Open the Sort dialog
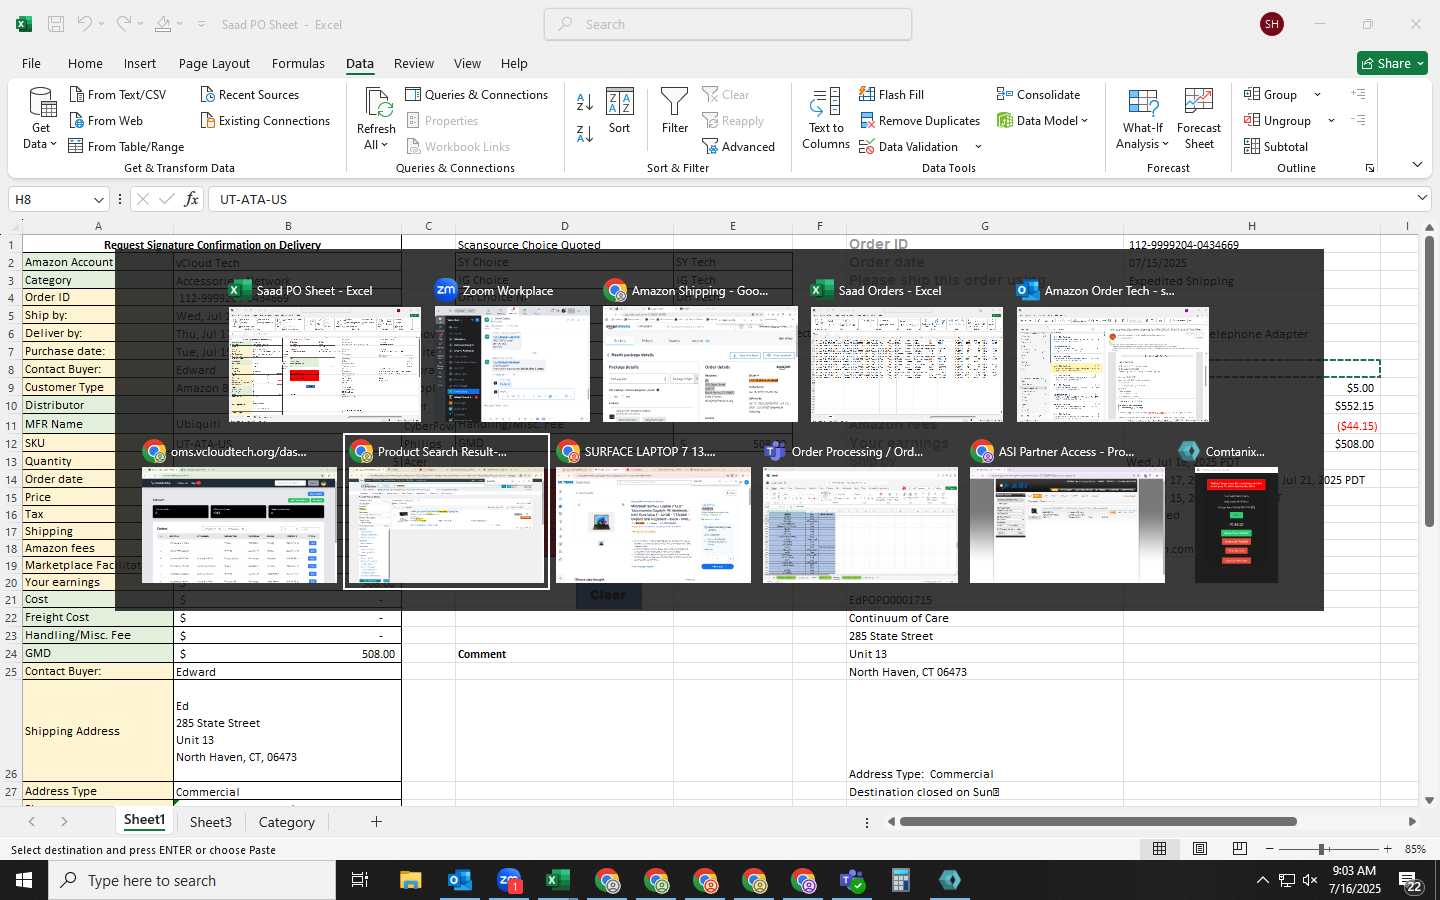 pos(620,112)
